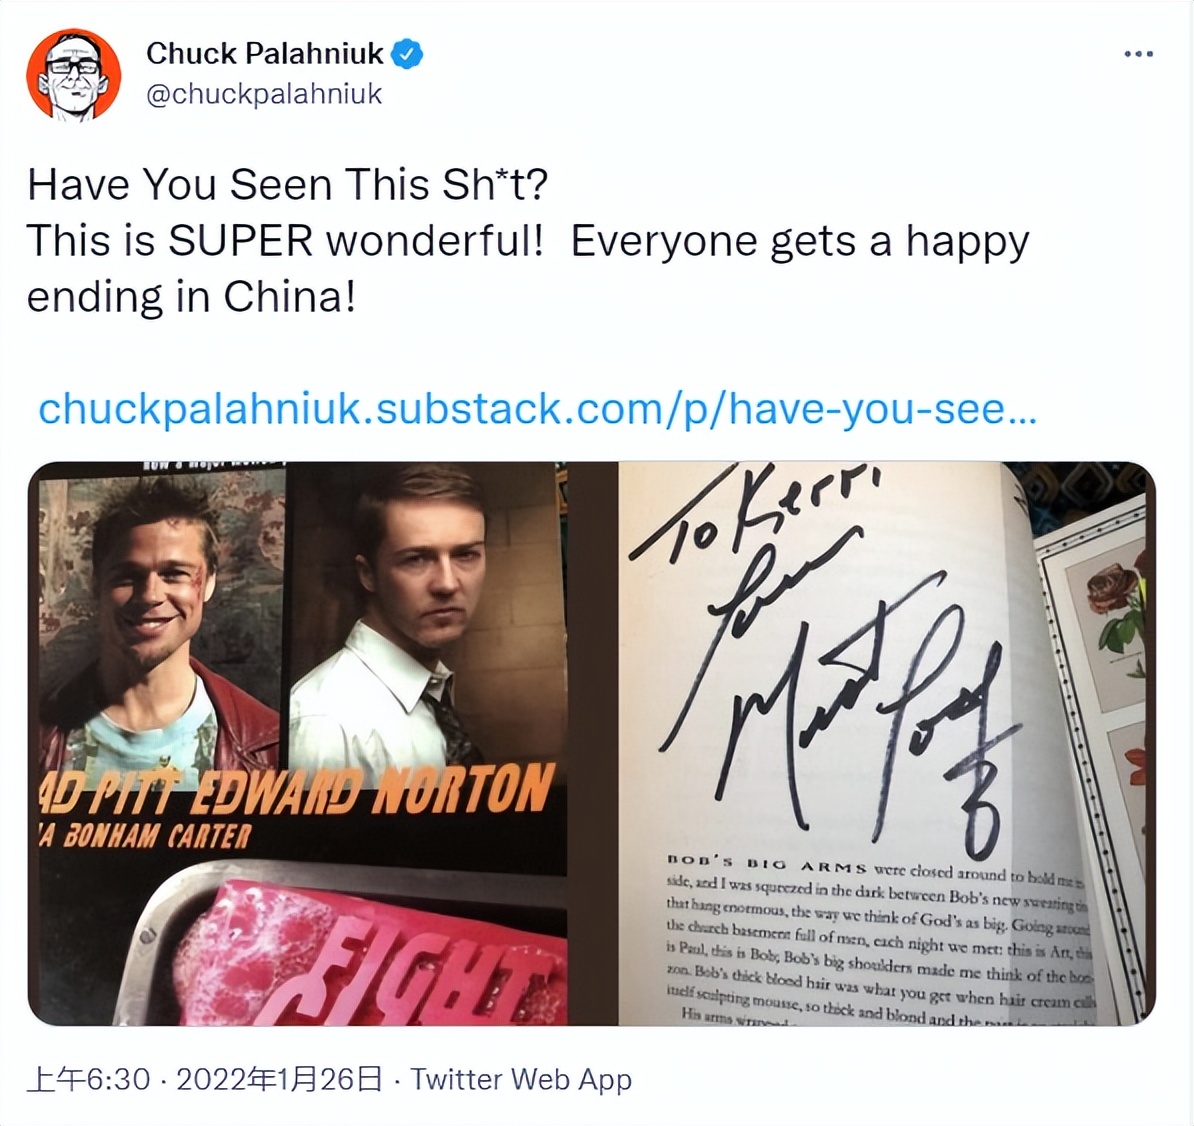The image size is (1194, 1126).
Task: Click the "Have You Seen This Sh*t?" text
Action: point(288,185)
